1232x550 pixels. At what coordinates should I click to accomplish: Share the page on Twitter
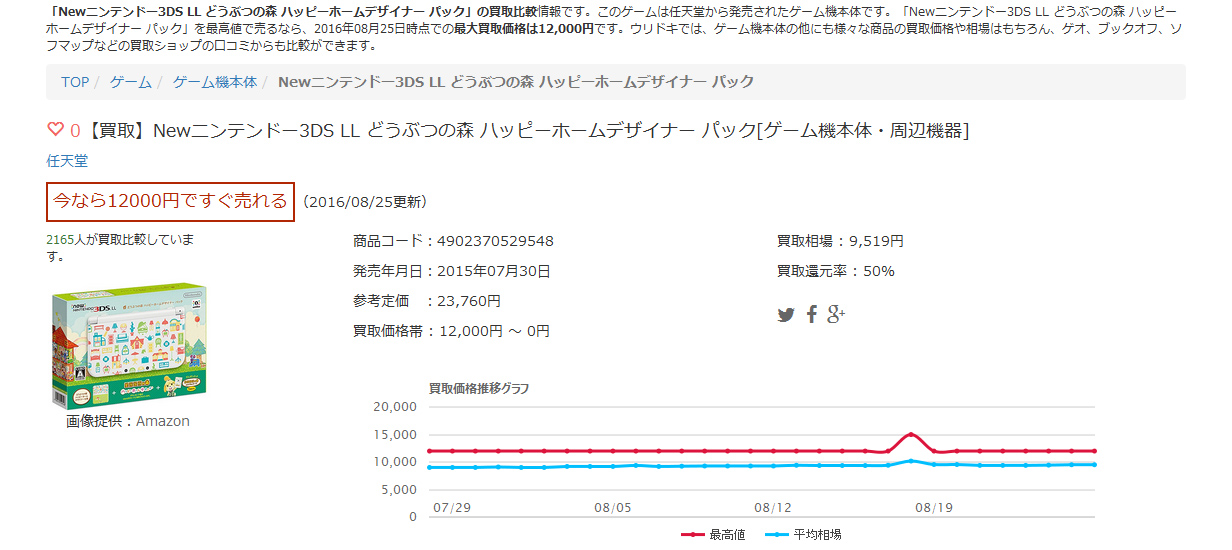[x=786, y=315]
